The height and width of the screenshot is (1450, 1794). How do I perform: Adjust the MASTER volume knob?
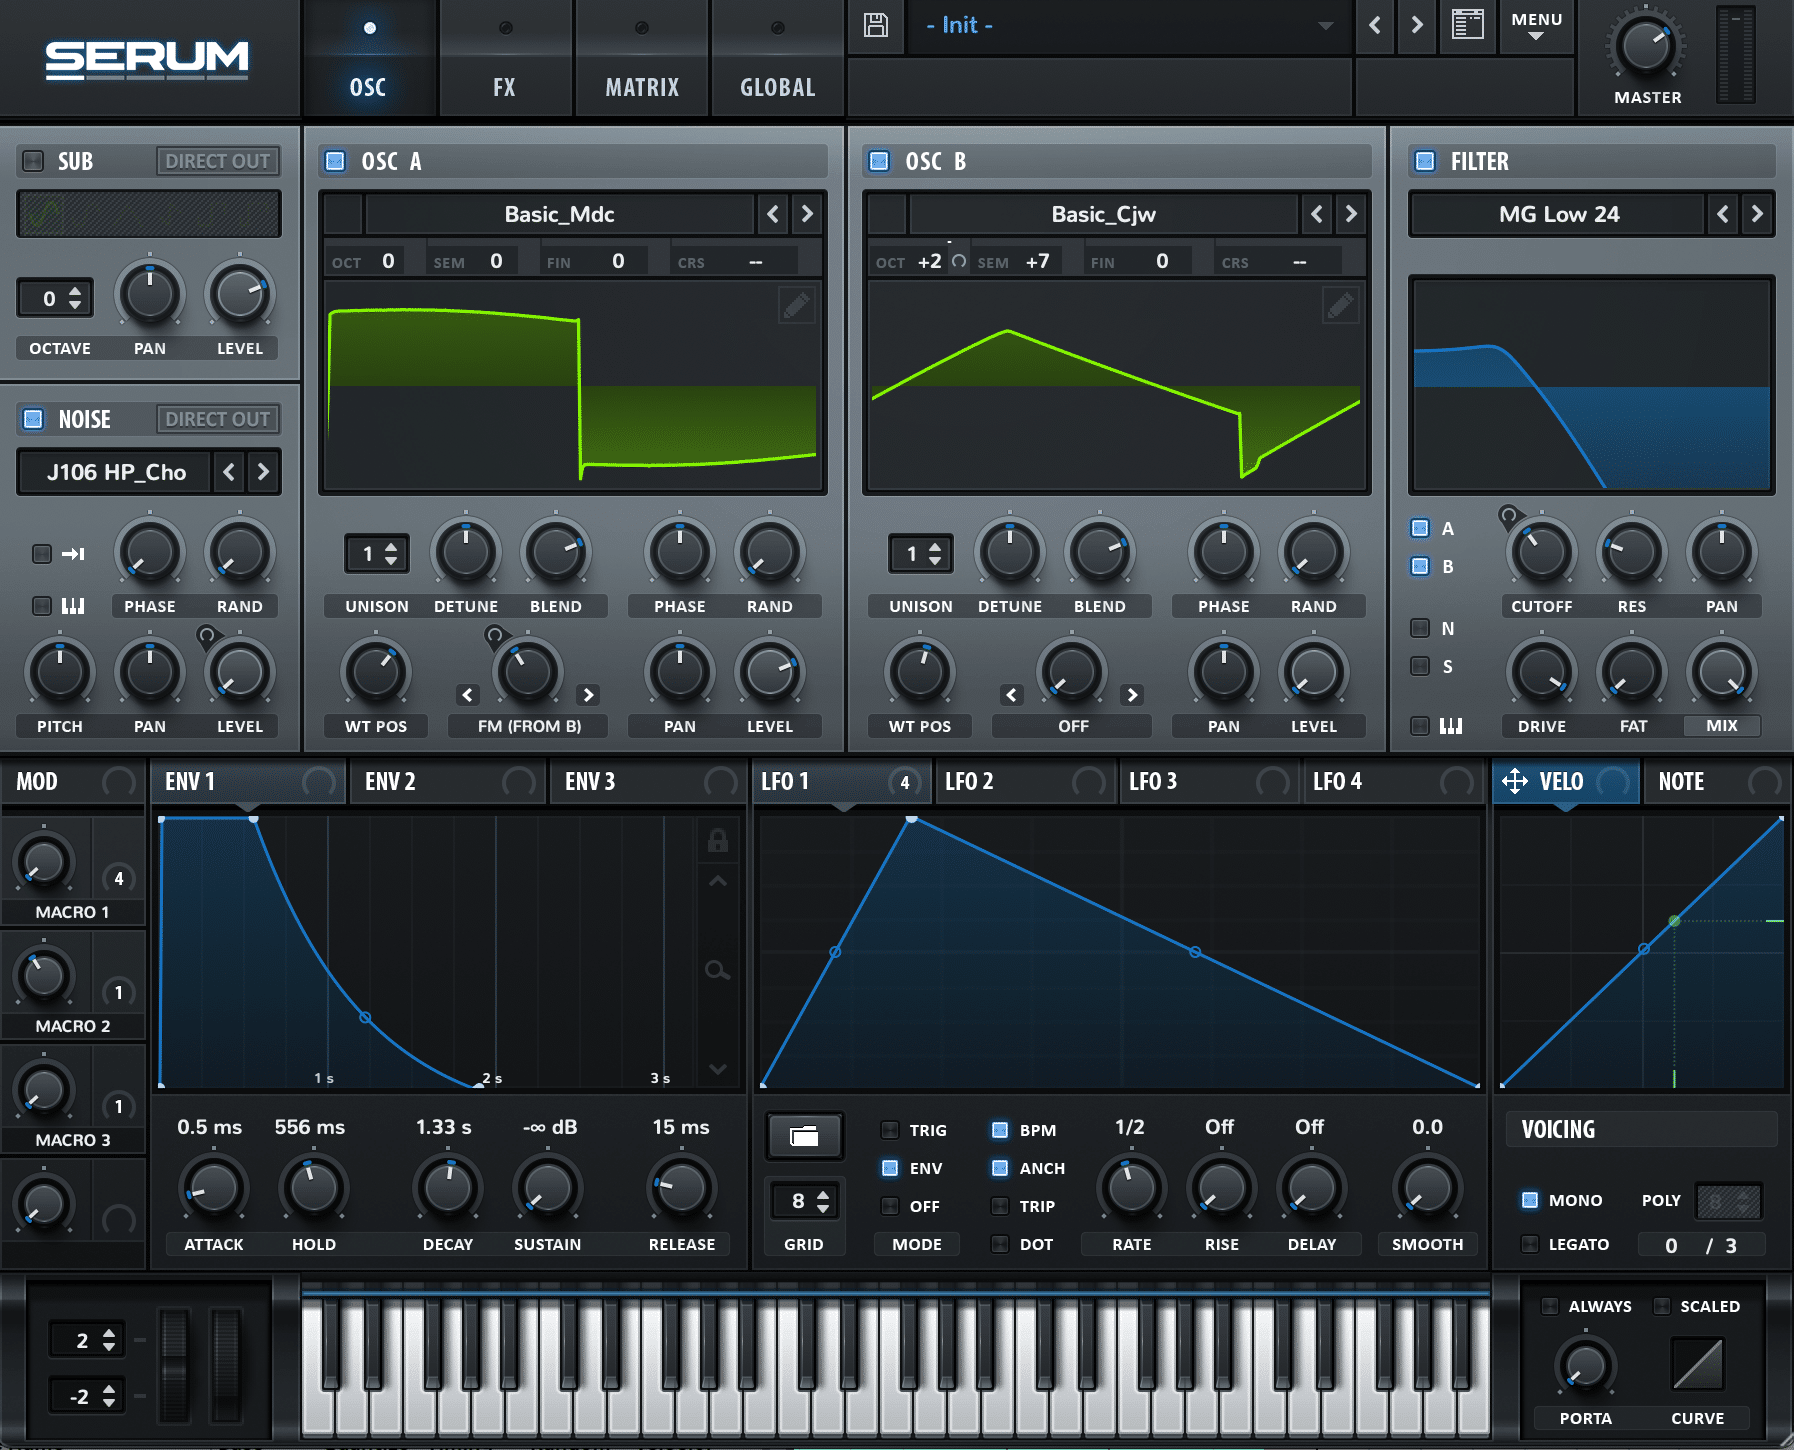[1645, 45]
